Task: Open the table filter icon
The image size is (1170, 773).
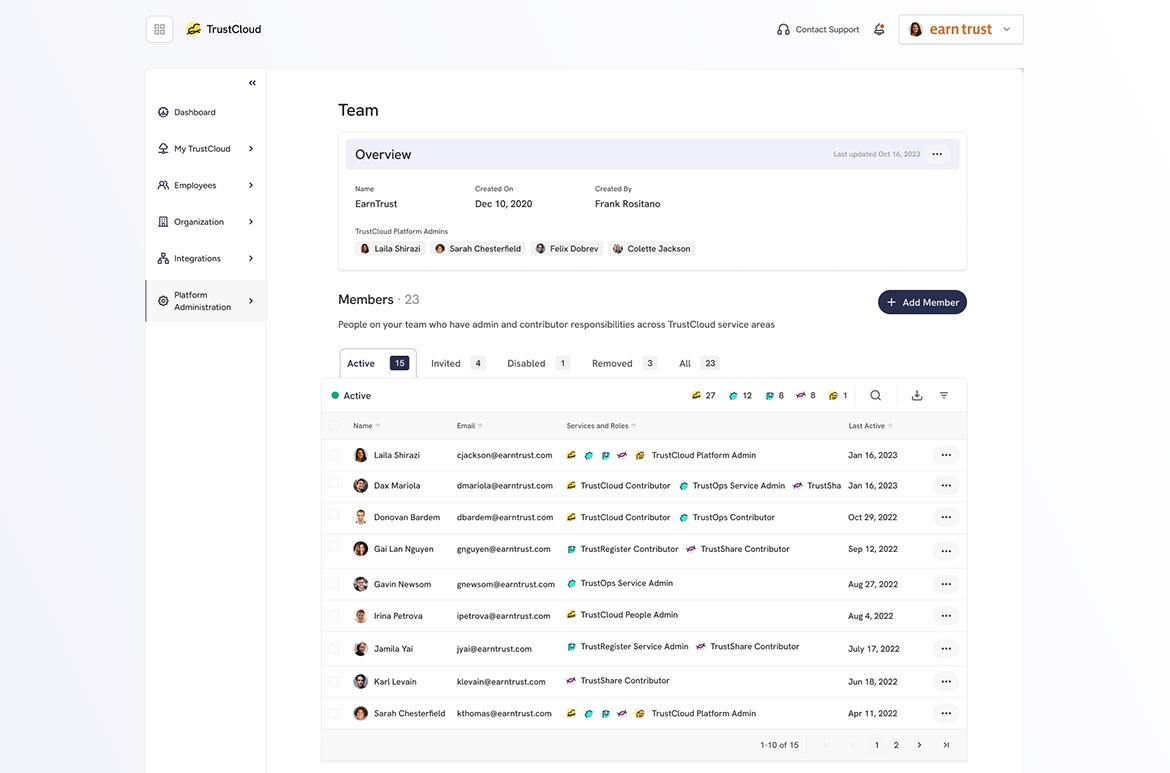Action: point(944,395)
